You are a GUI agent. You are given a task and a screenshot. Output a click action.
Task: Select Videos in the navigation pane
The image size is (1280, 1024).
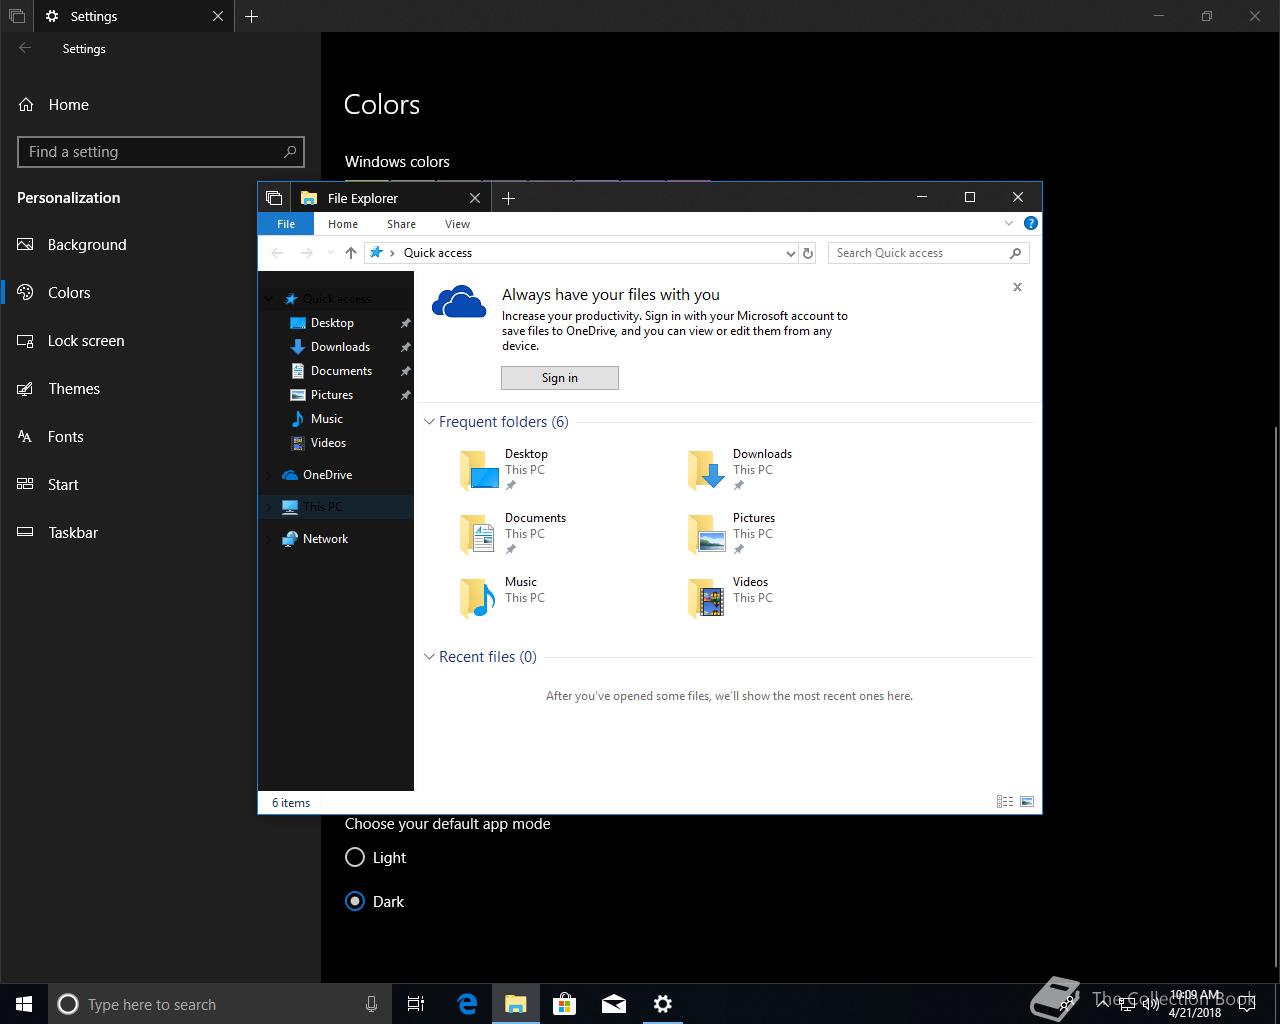tap(336, 443)
